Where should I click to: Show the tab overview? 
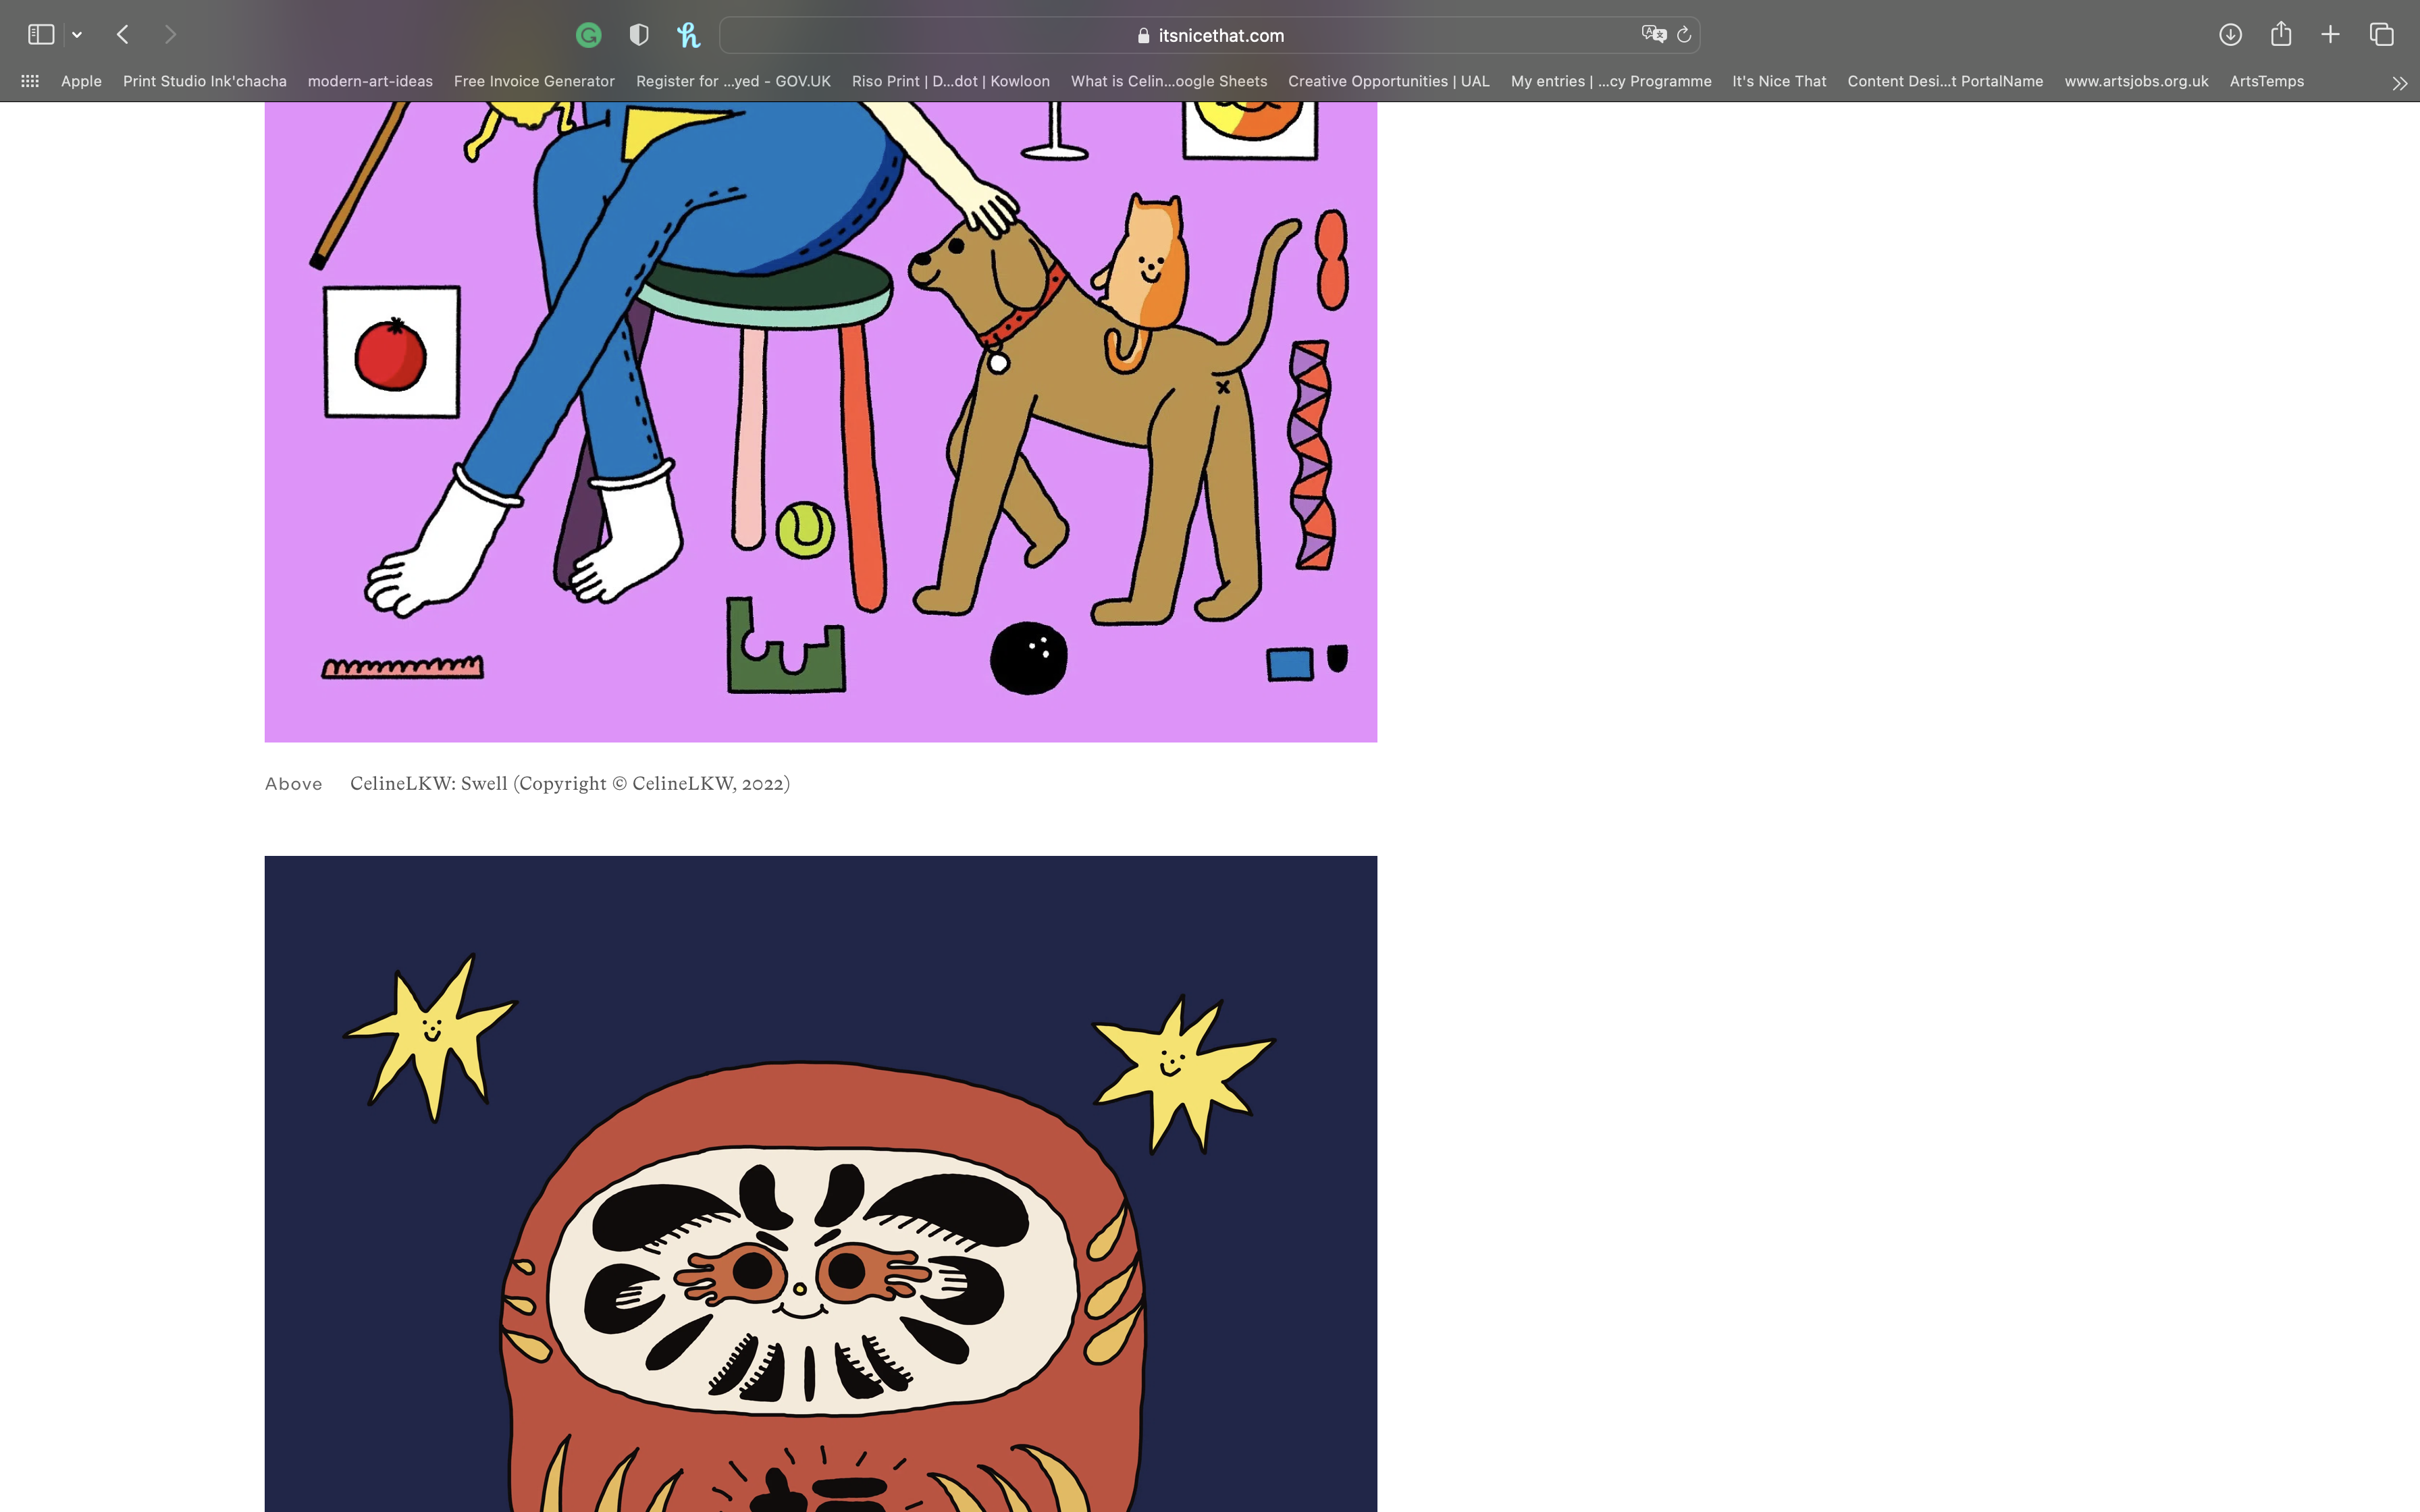2381,35
